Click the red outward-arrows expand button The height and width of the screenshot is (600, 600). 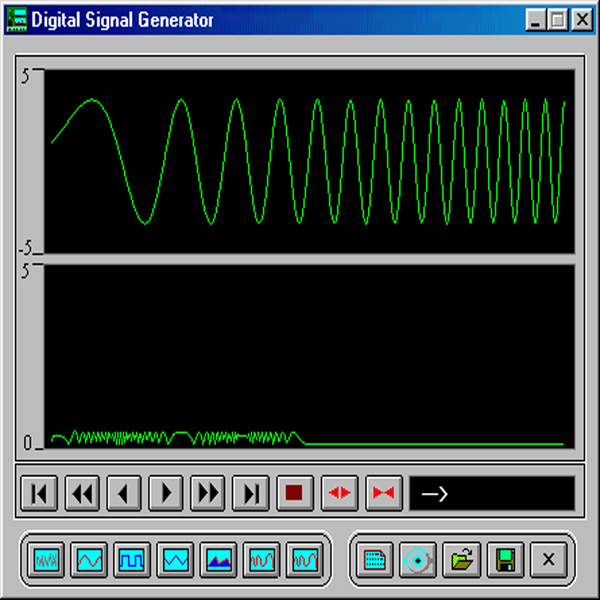pos(339,493)
